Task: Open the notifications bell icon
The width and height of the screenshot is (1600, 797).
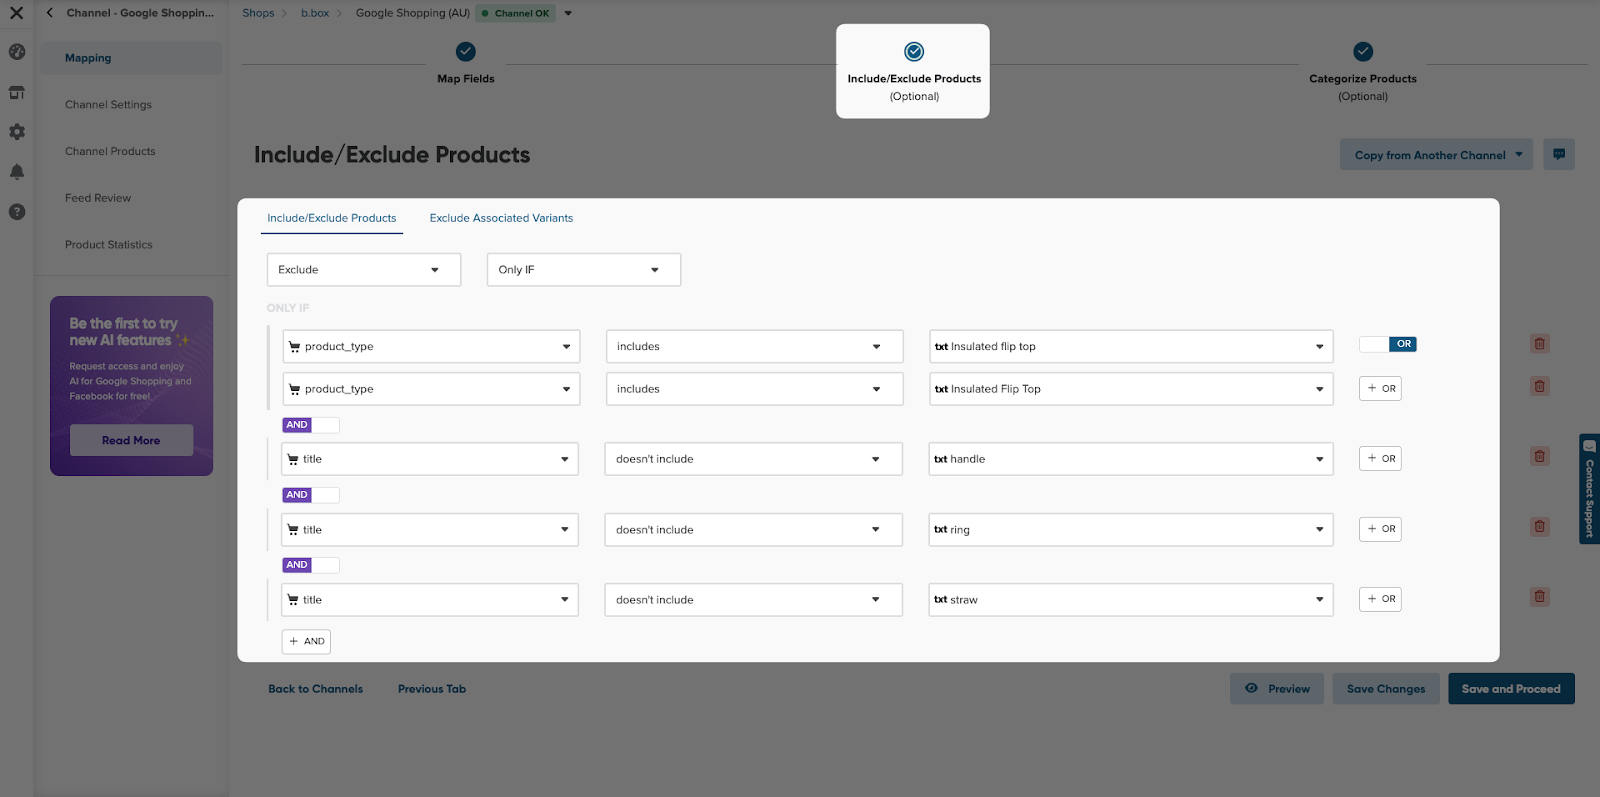Action: click(17, 172)
